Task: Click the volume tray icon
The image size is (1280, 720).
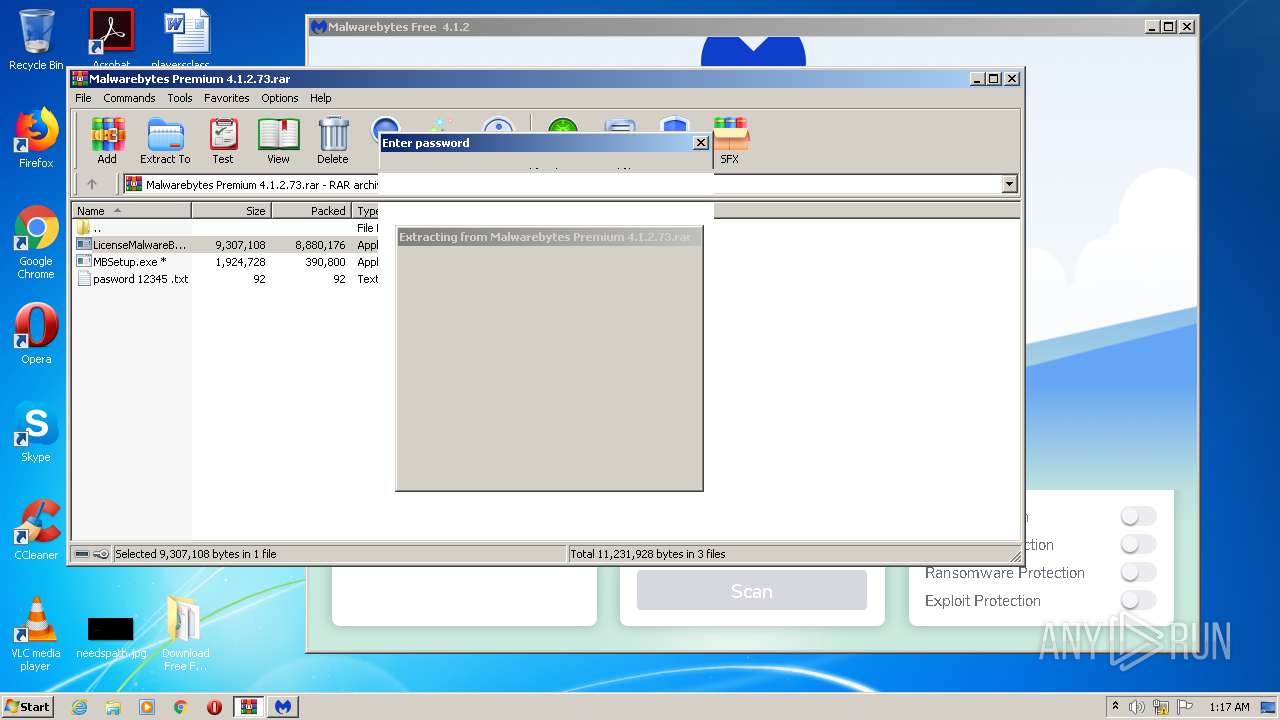Action: 1137,707
